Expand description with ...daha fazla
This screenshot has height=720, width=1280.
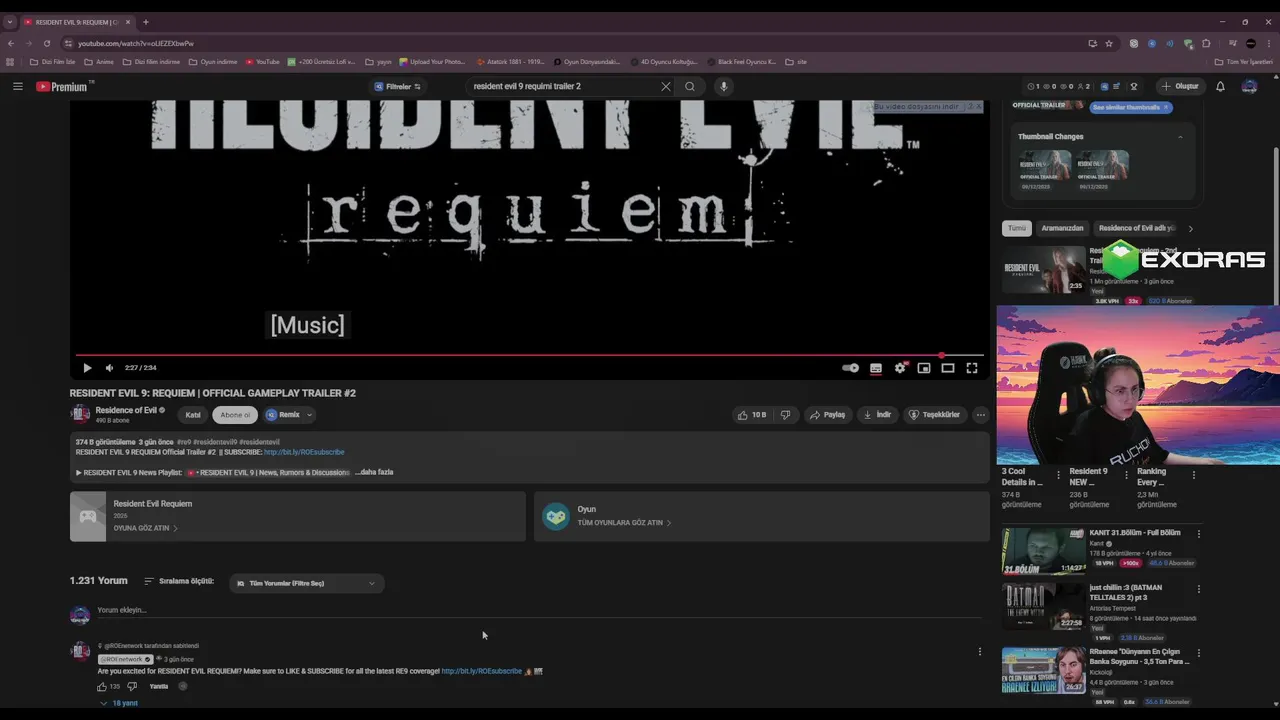pyautogui.click(x=374, y=472)
